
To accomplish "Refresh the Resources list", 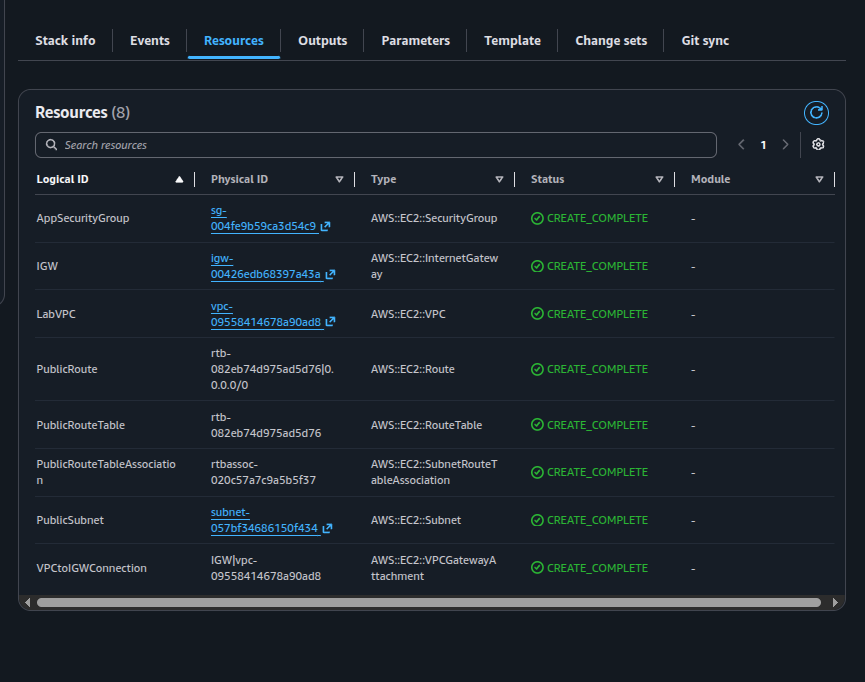I will tap(816, 113).
